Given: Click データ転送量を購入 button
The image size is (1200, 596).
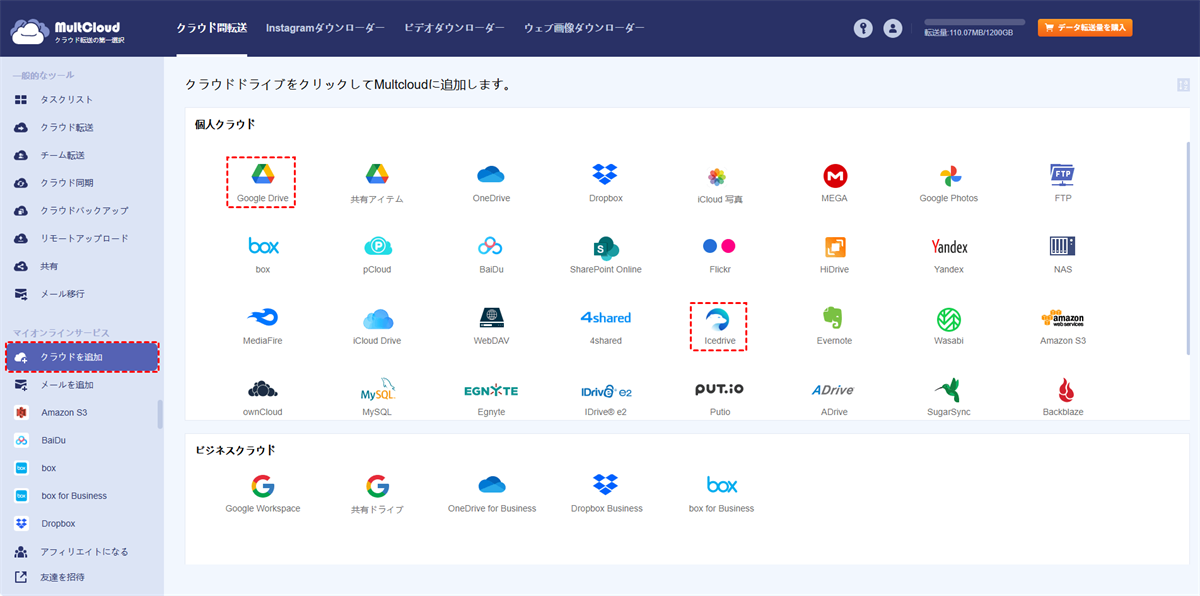Looking at the screenshot, I should coord(1085,28).
